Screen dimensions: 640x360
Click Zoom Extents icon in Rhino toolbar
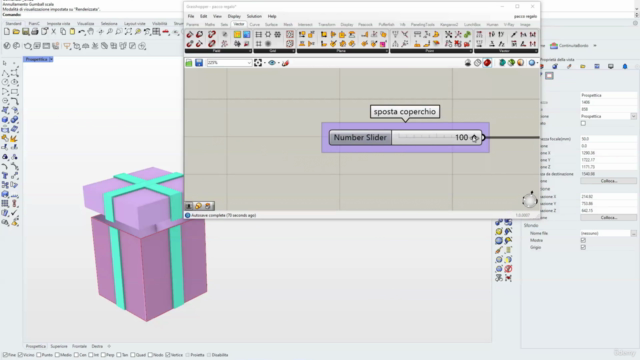coord(128,31)
